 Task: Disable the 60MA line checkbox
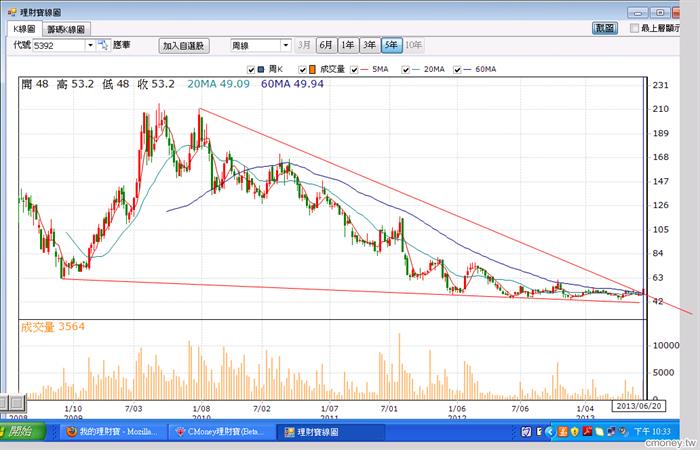click(457, 70)
